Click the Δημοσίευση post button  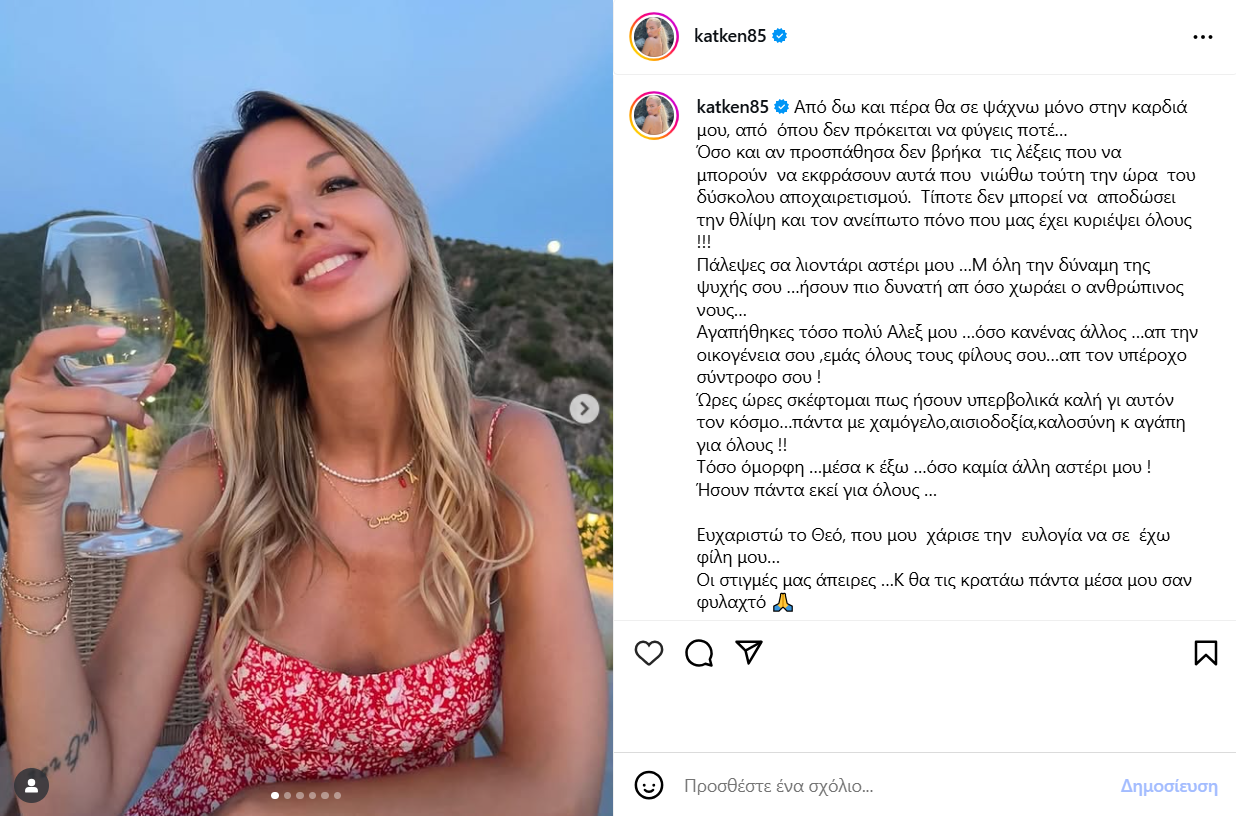click(1169, 786)
